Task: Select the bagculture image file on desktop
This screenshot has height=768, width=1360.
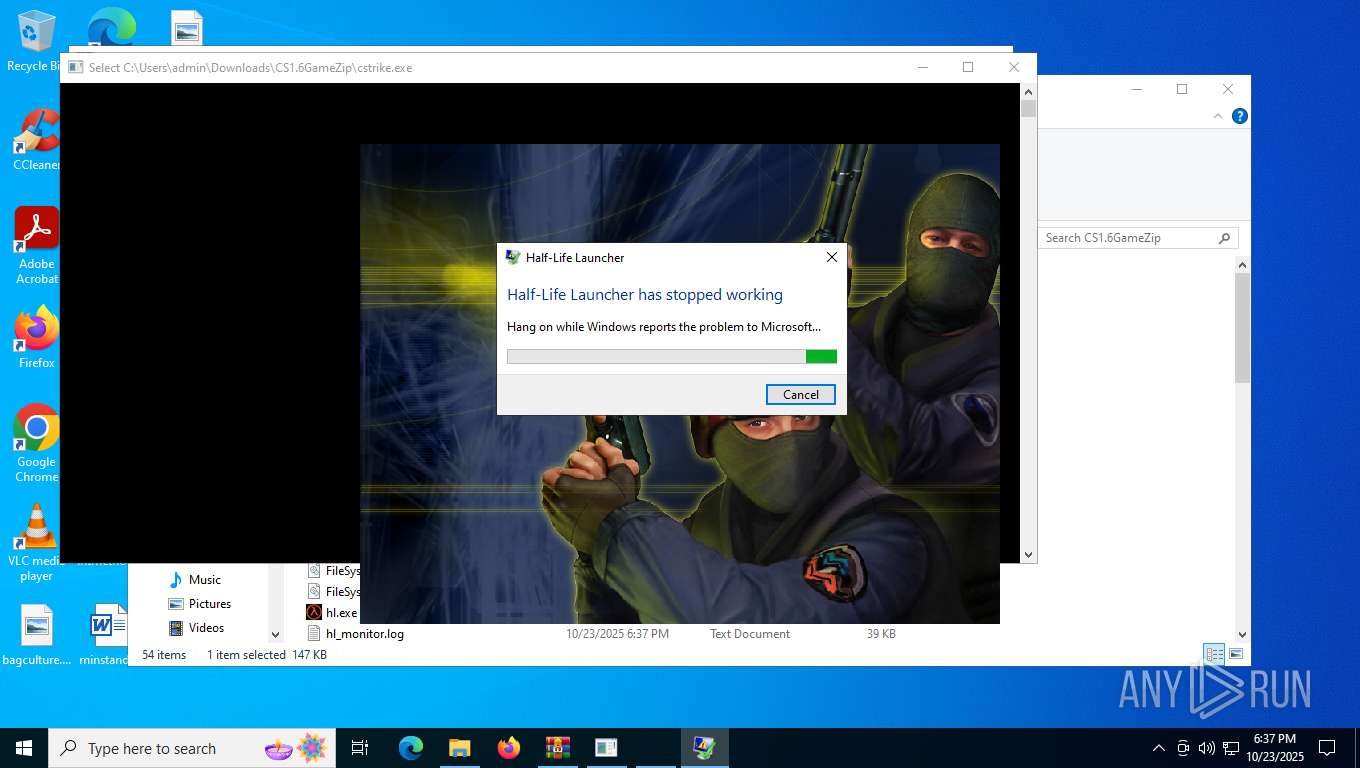Action: click(x=36, y=636)
